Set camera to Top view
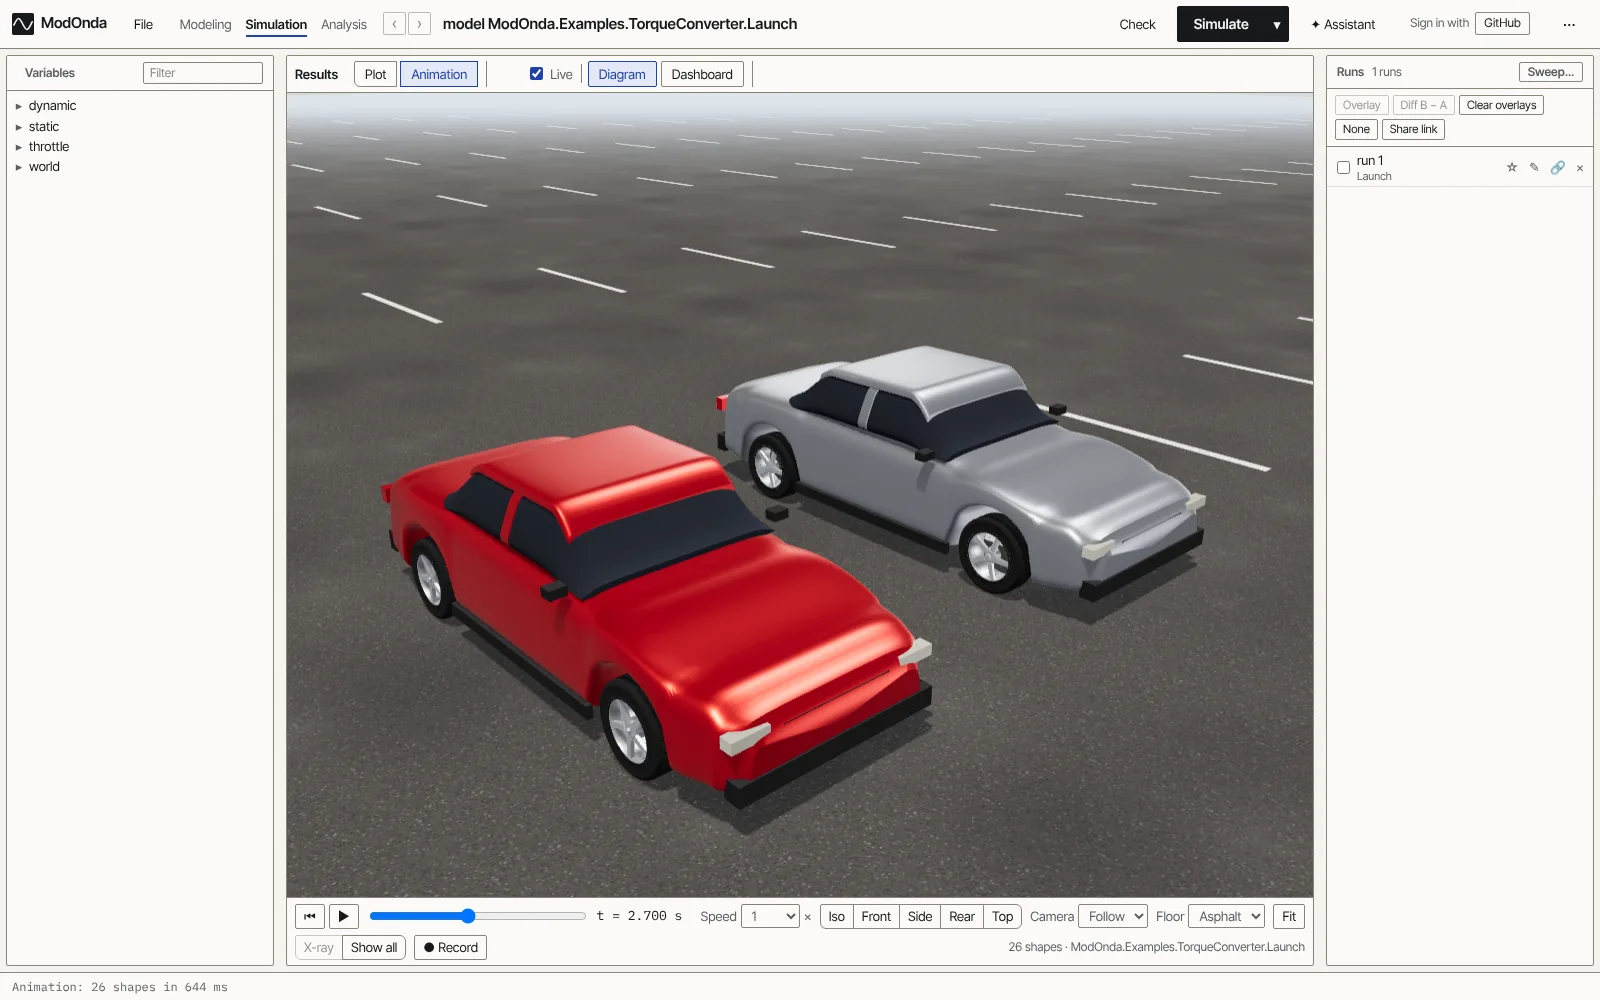The width and height of the screenshot is (1600, 1000). (1003, 916)
